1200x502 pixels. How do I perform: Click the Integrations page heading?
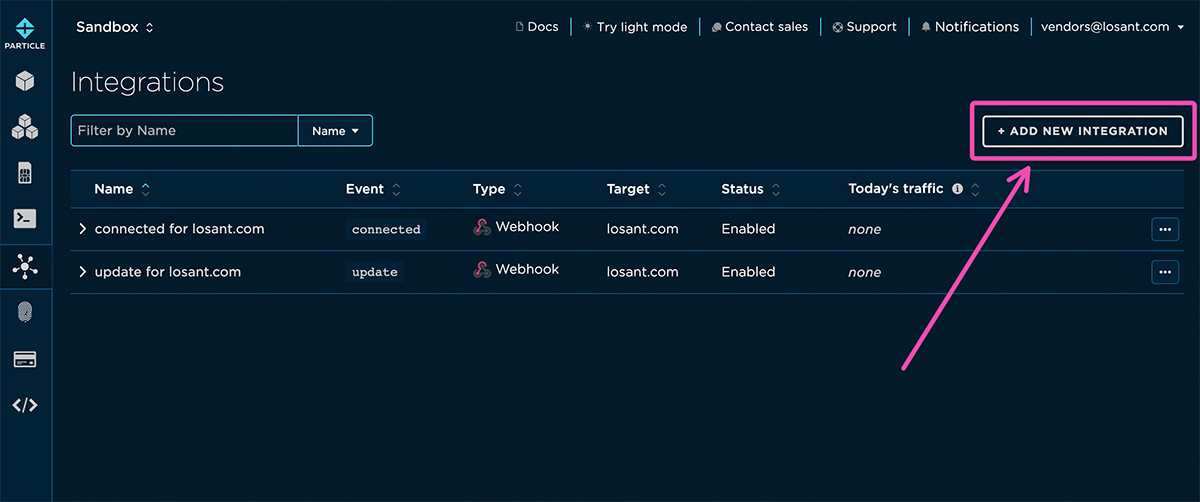point(147,82)
